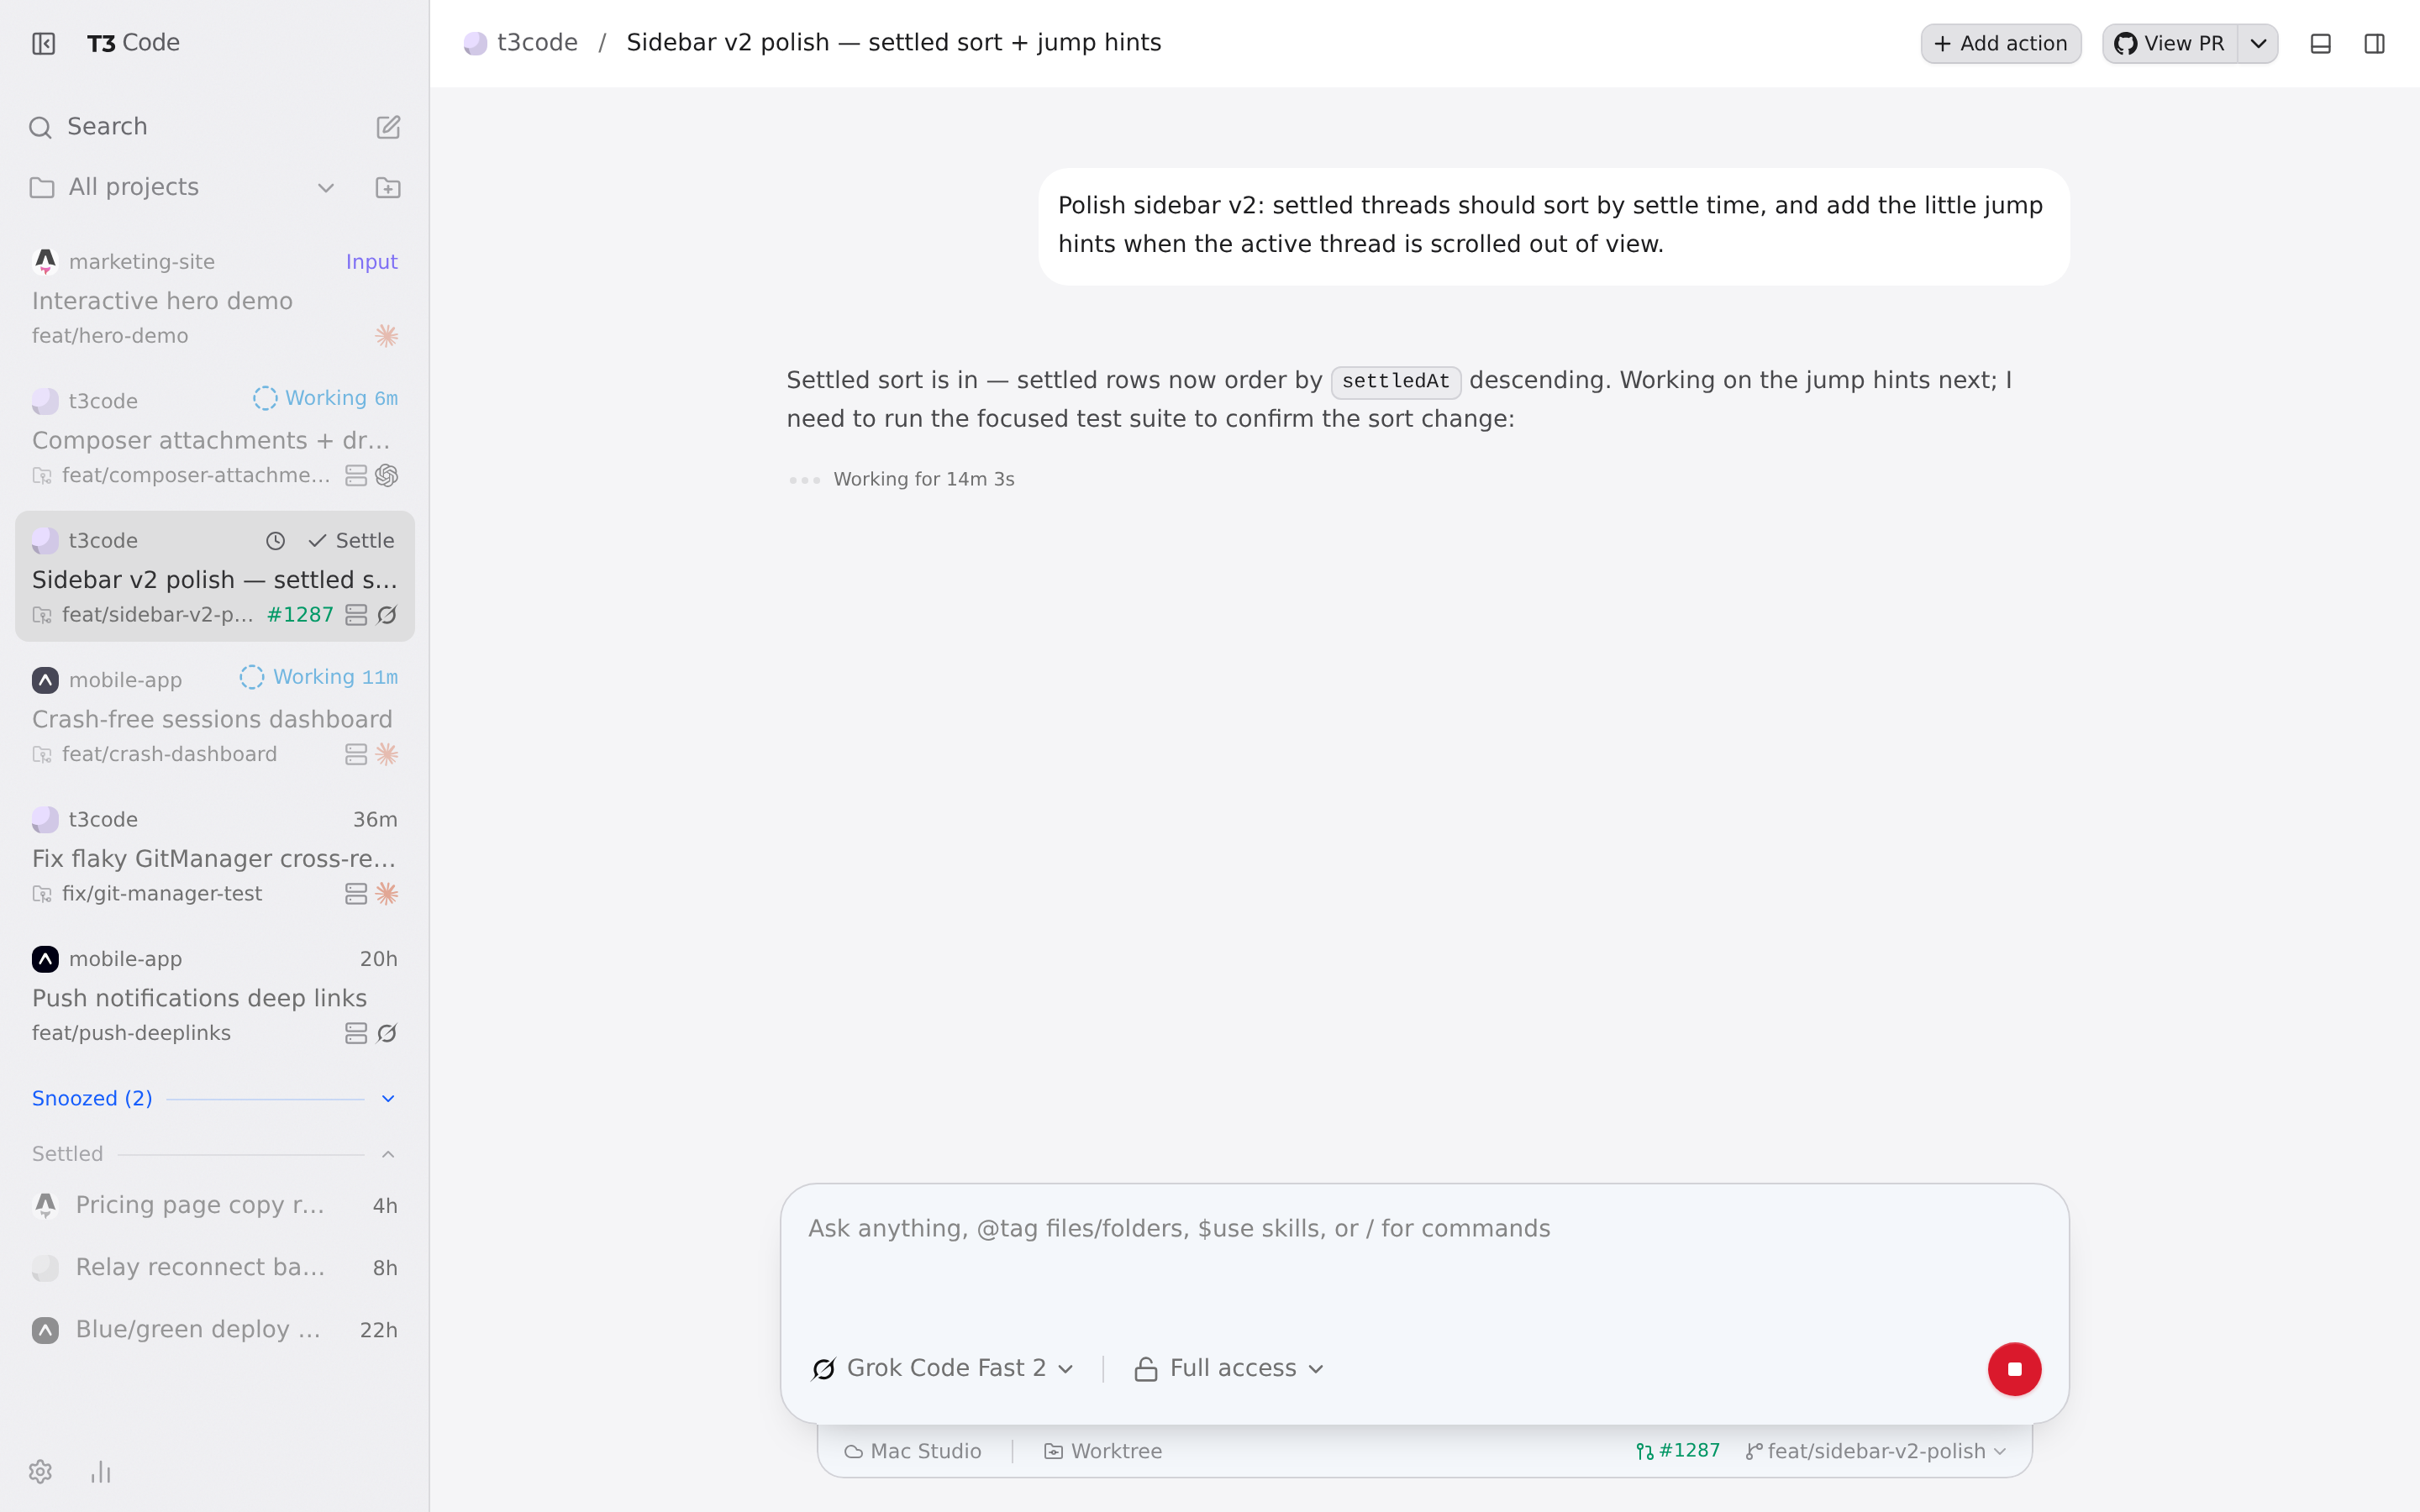Image resolution: width=2420 pixels, height=1512 pixels.
Task: Collapse the left sidebar panel
Action: [x=43, y=43]
